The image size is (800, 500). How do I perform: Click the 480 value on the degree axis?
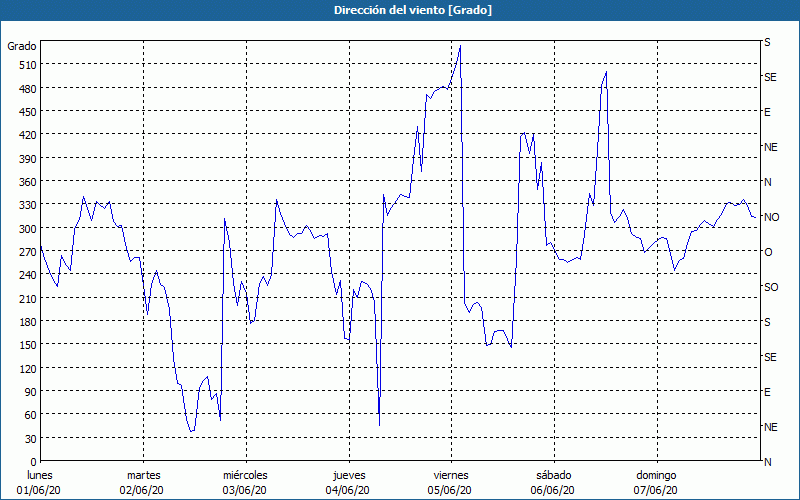[x=28, y=88]
